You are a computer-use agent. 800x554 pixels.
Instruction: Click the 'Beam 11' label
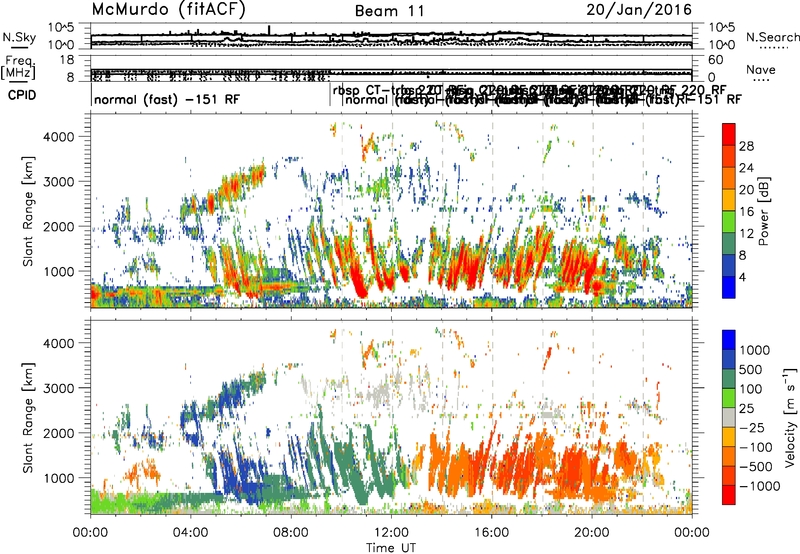click(x=390, y=11)
